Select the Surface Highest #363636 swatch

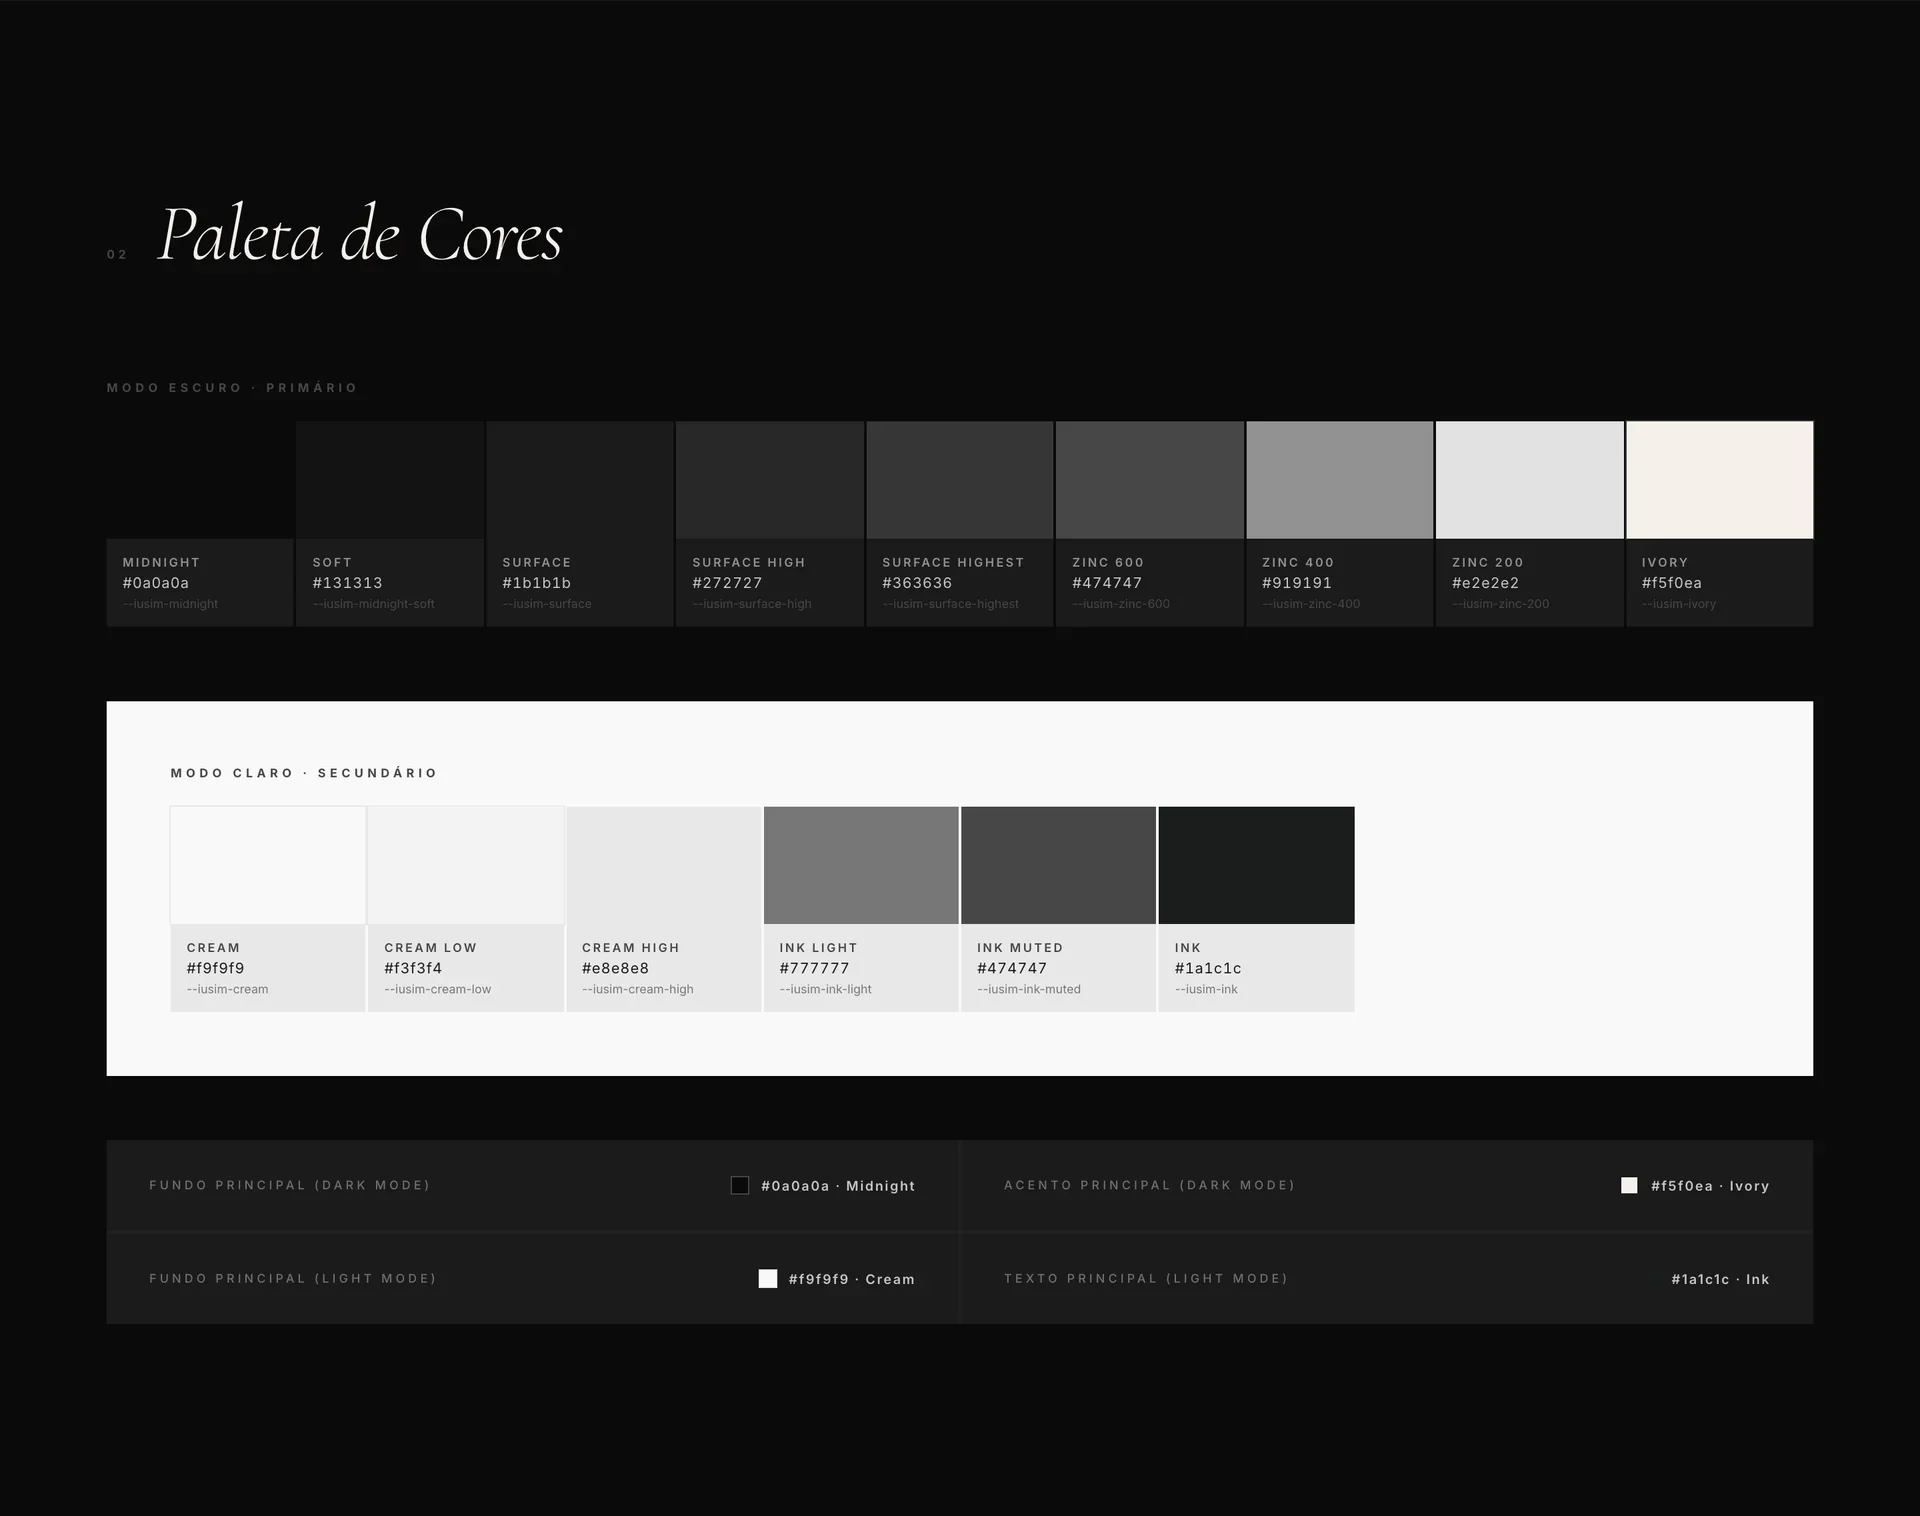pyautogui.click(x=960, y=480)
